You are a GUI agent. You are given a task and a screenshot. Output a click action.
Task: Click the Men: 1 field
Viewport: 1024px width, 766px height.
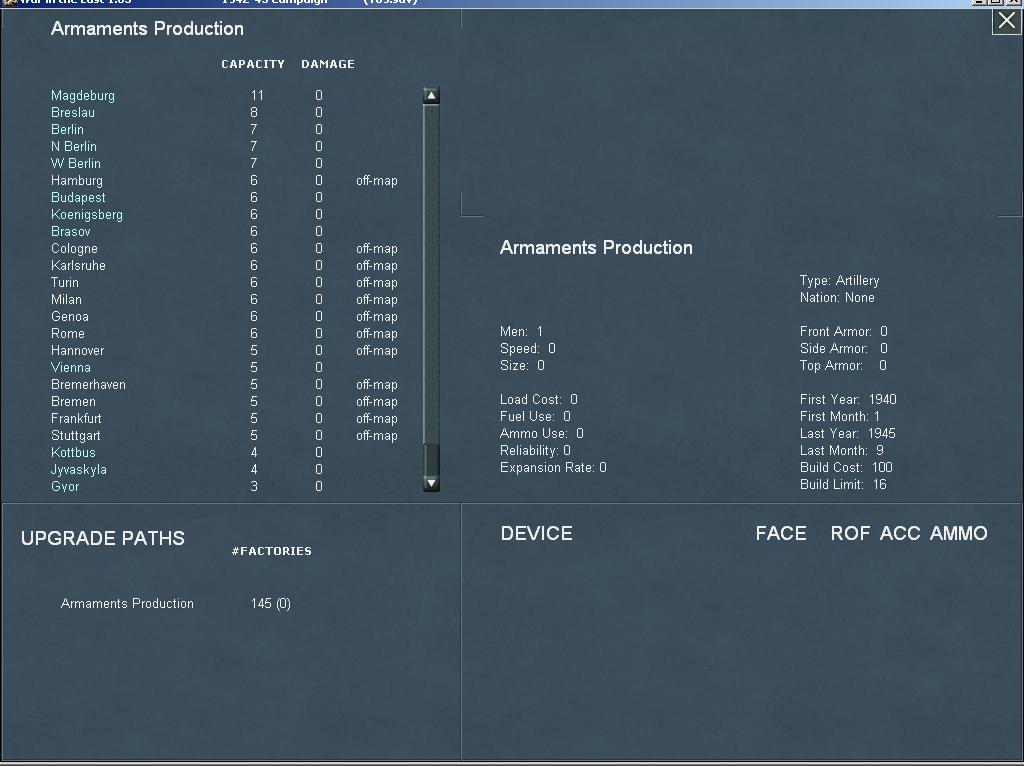tap(521, 331)
